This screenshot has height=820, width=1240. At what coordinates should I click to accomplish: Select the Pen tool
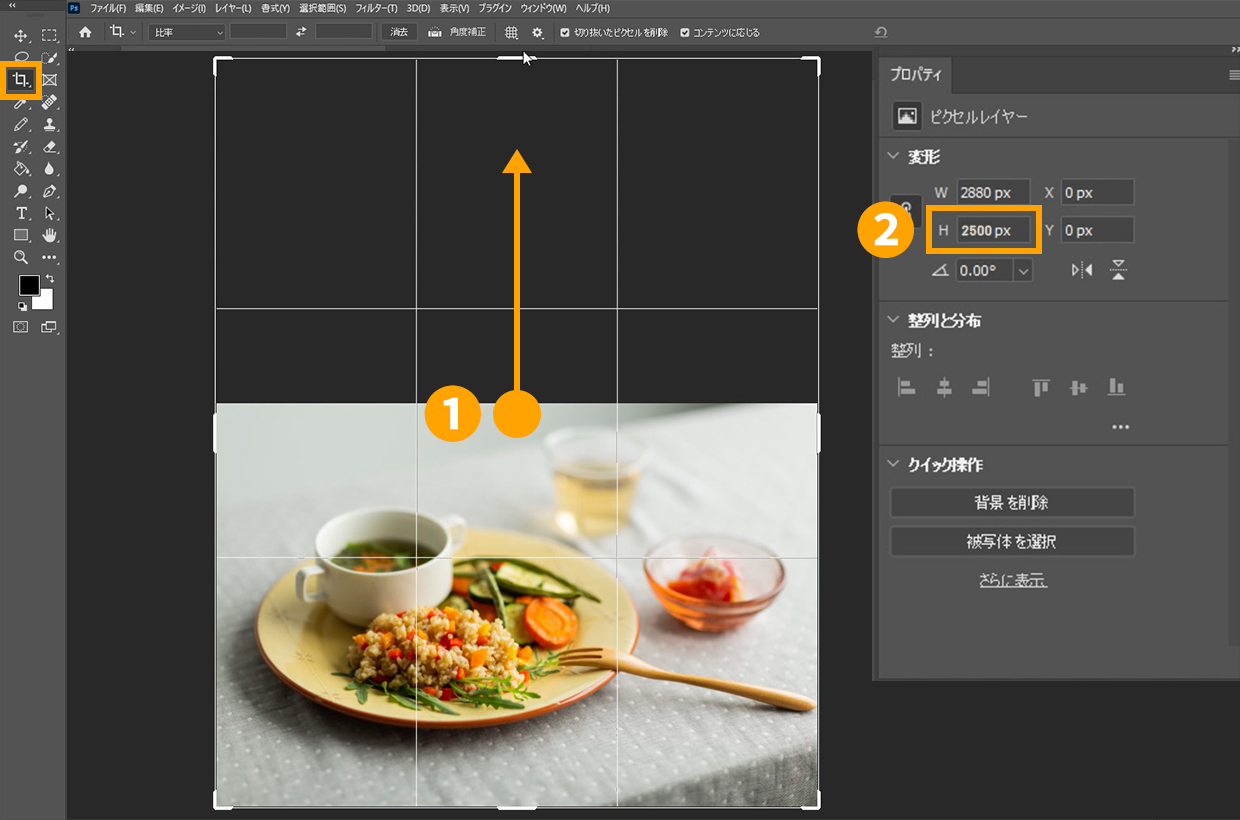tap(49, 191)
